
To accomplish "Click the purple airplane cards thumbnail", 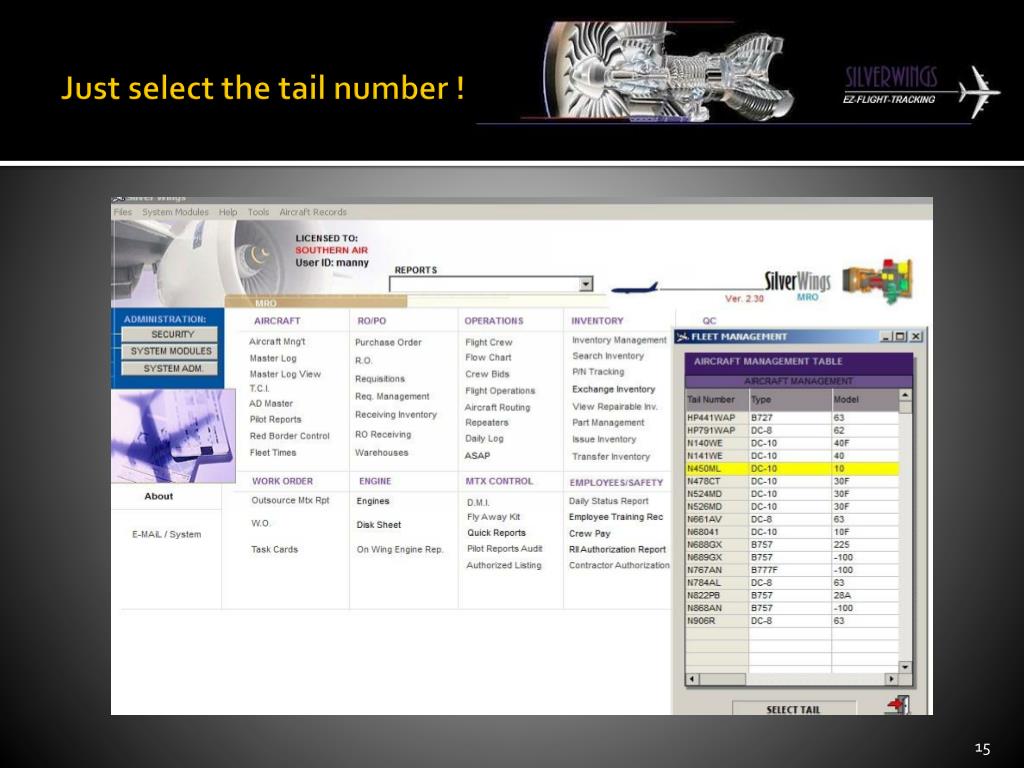I will click(x=174, y=436).
